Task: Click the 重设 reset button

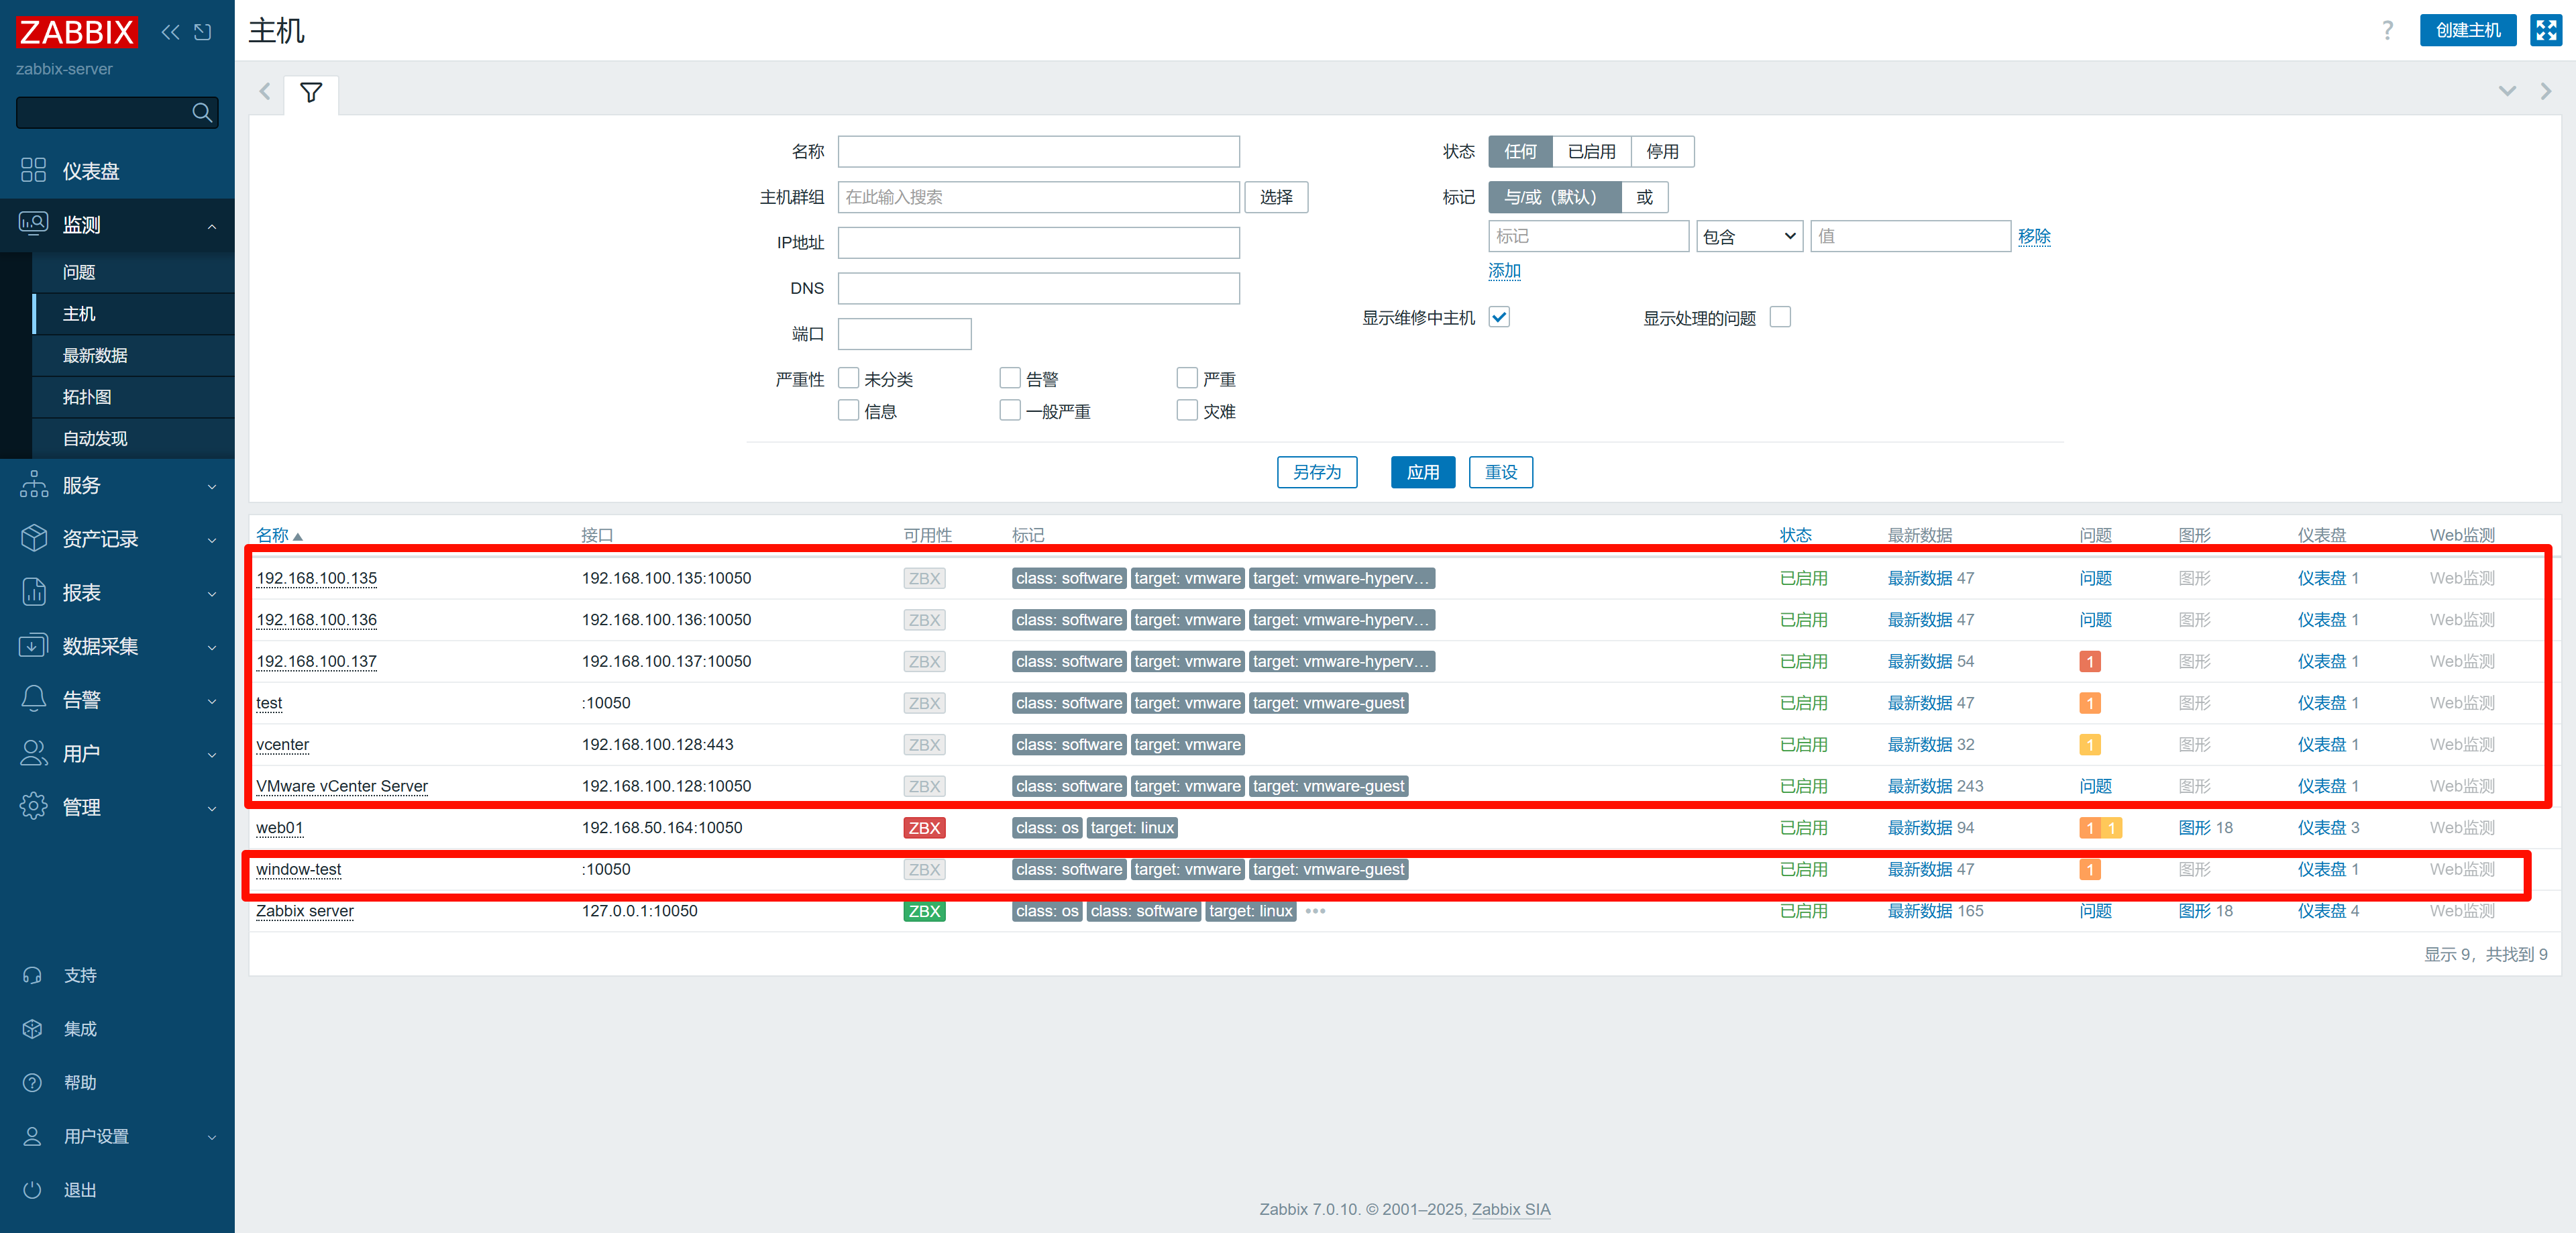Action: 1501,472
